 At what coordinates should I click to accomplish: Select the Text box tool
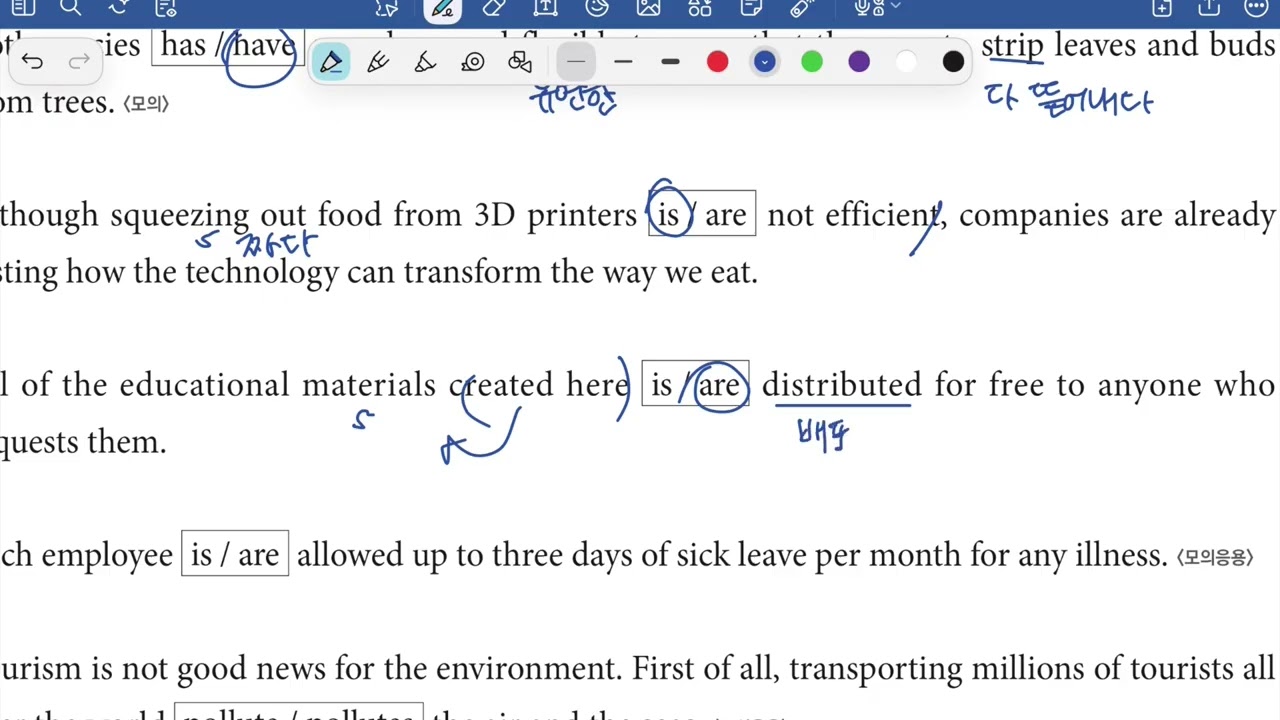click(x=545, y=7)
